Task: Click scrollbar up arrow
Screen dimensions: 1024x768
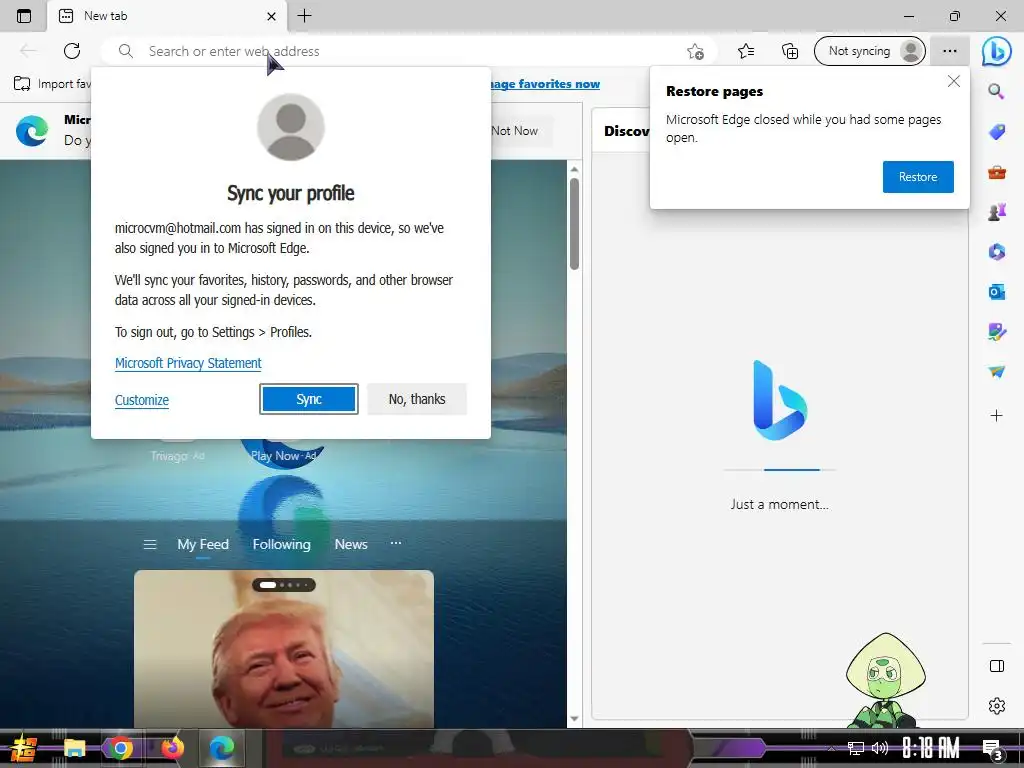Action: [x=574, y=169]
